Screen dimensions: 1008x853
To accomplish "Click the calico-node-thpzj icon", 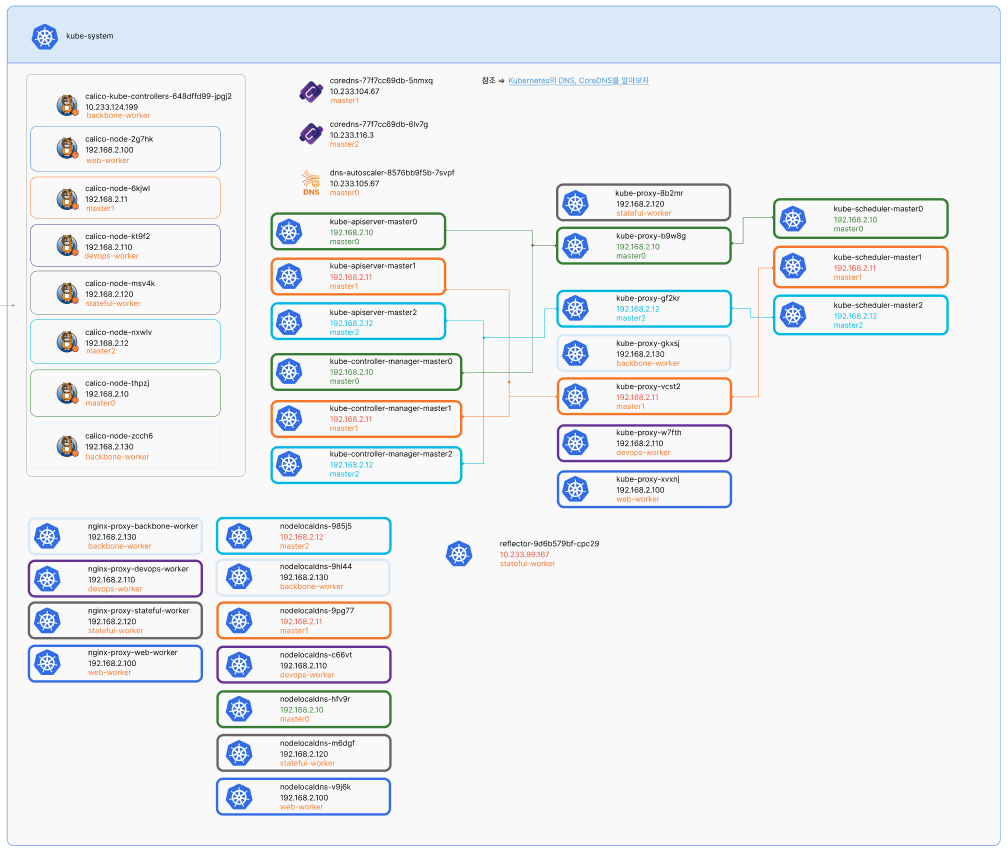I will pyautogui.click(x=67, y=393).
